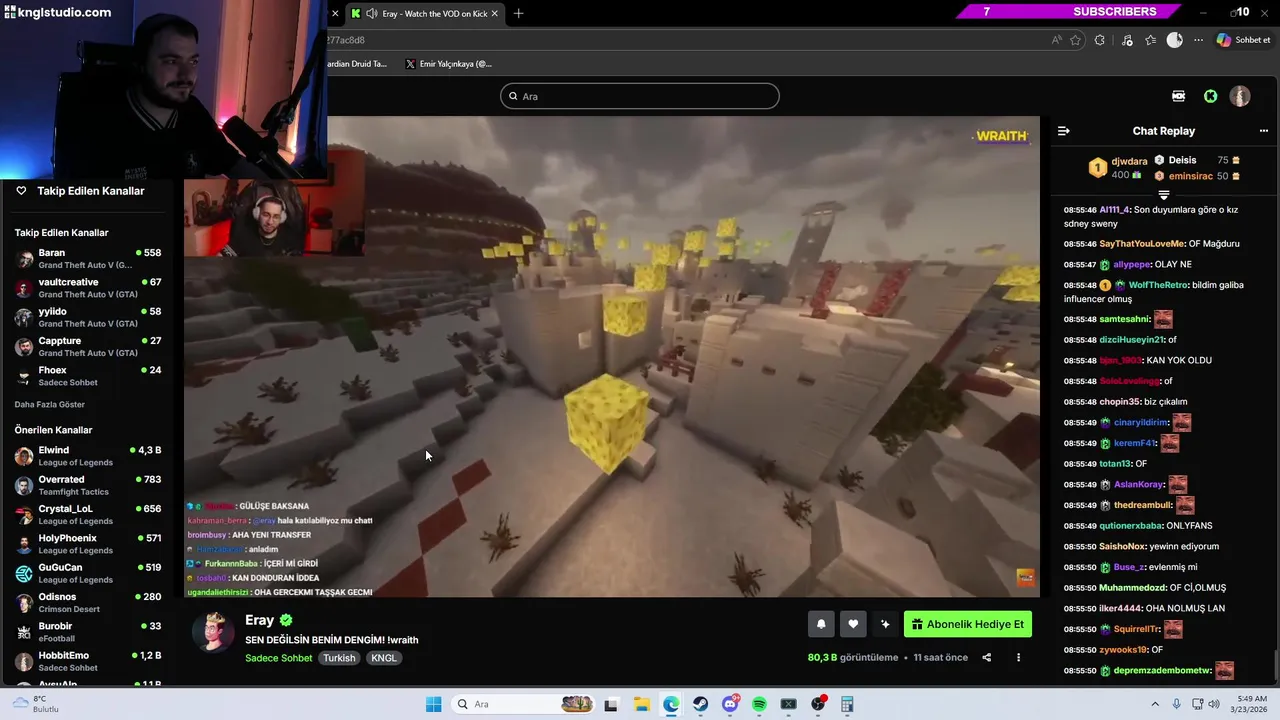Click the Windows taskbar search box
The image size is (1280, 720).
(x=523, y=704)
